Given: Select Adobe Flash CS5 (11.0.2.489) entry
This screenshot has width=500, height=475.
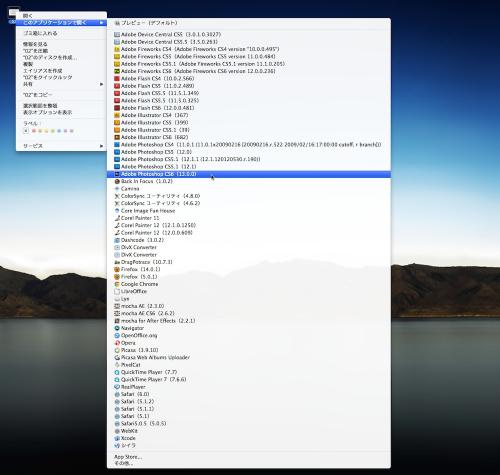Looking at the screenshot, I should [x=249, y=86].
